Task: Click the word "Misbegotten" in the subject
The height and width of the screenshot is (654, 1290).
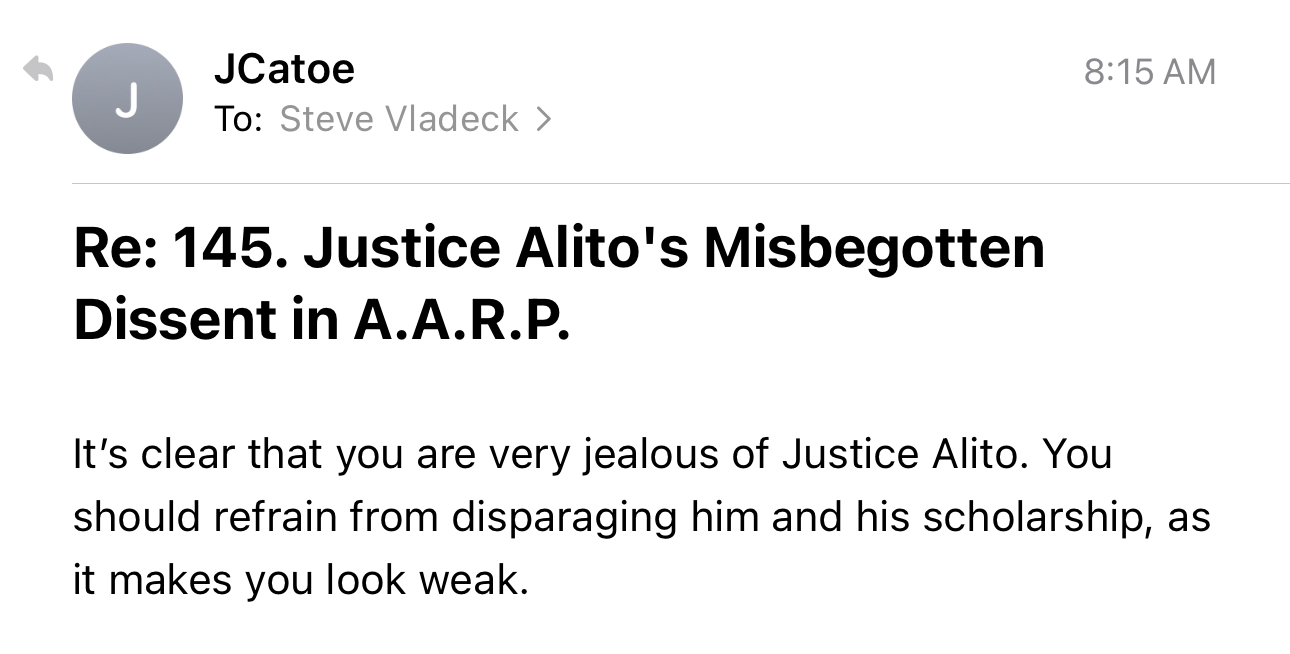Action: tap(873, 249)
